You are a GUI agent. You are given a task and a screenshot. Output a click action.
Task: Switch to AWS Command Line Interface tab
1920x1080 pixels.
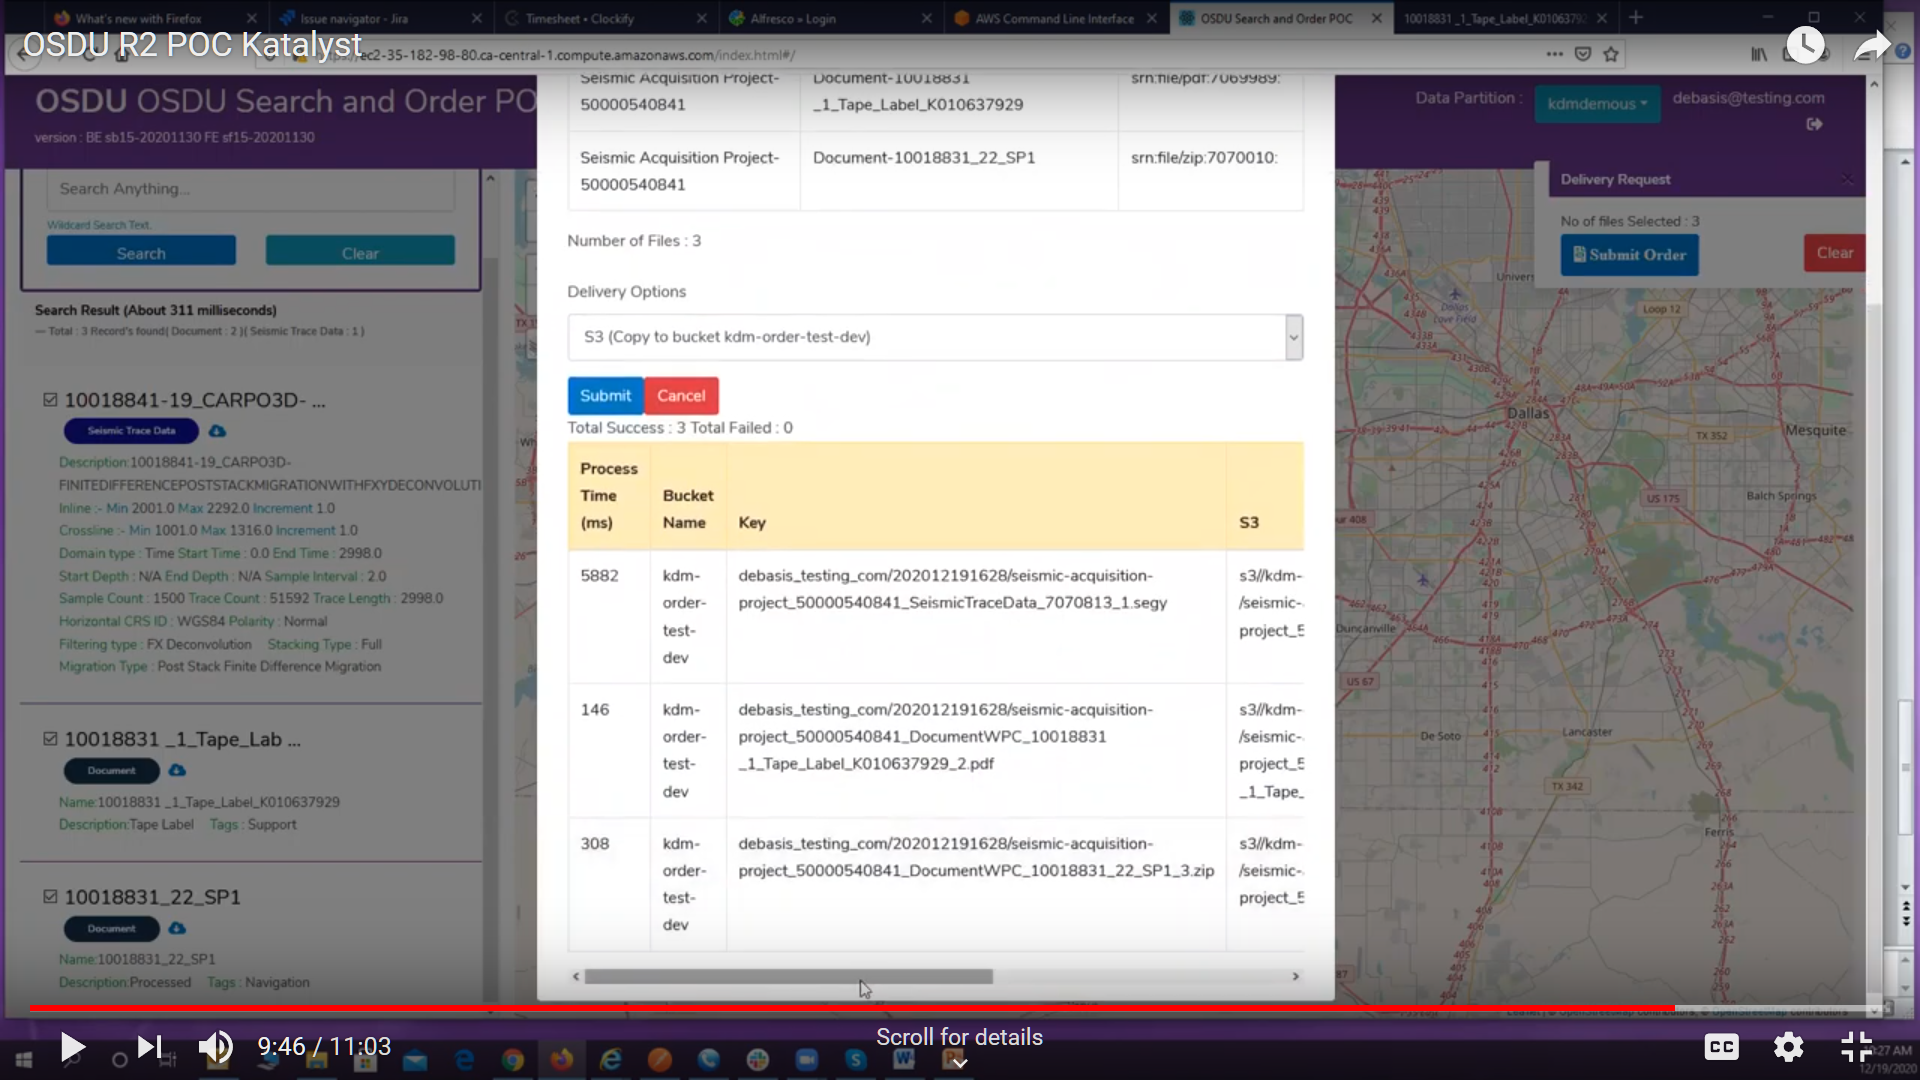pyautogui.click(x=1054, y=18)
